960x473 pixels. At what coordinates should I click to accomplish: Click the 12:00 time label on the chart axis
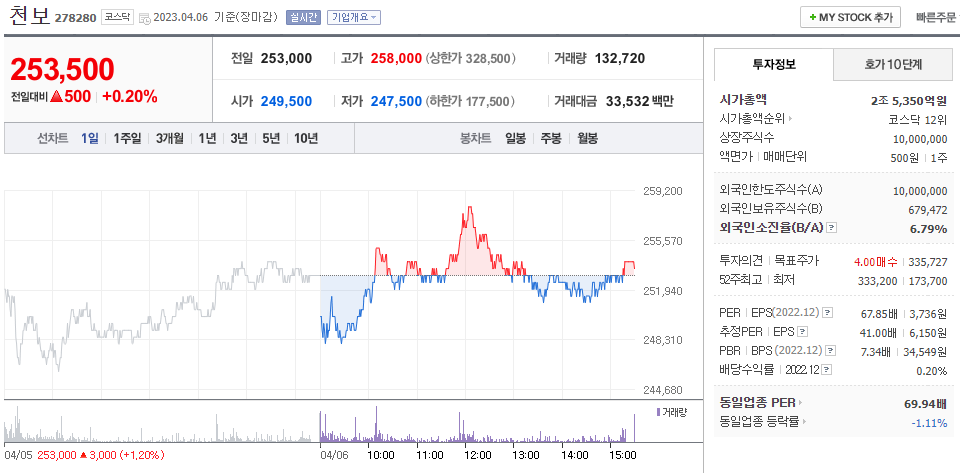(478, 455)
